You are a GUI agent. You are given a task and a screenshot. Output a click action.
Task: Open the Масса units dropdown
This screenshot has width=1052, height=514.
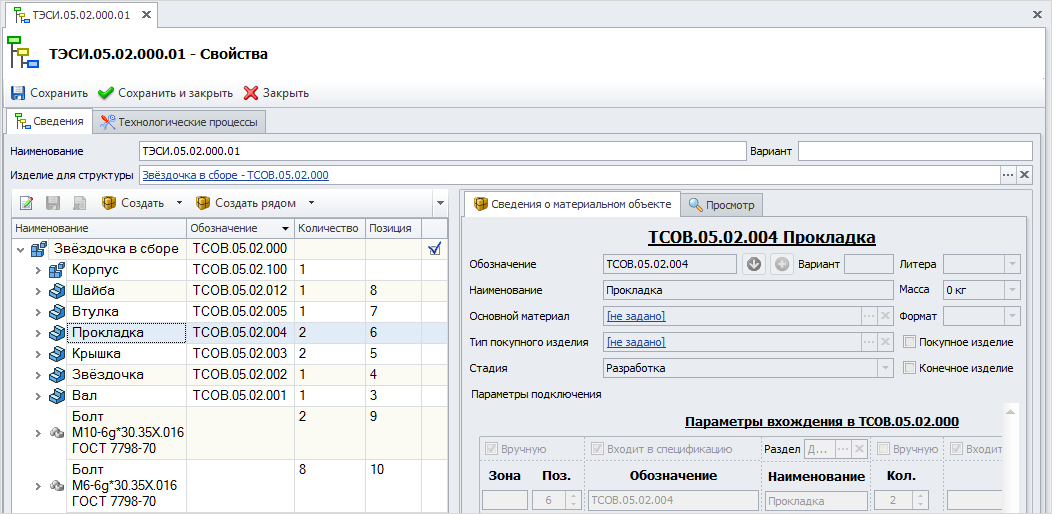click(x=1012, y=290)
